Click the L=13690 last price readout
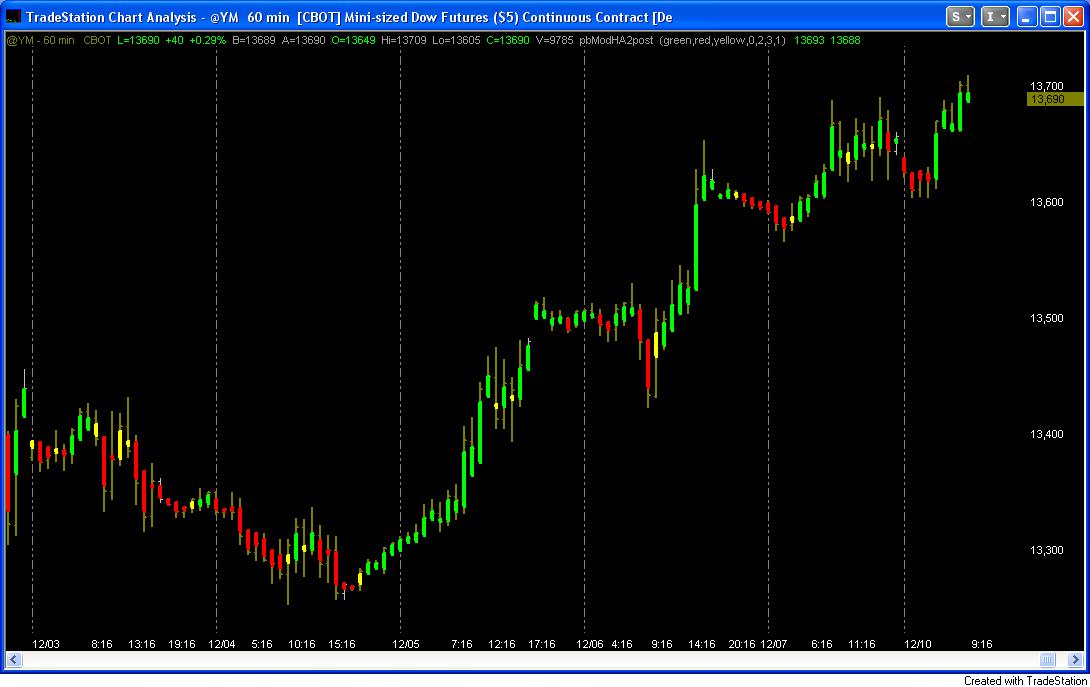 click(138, 40)
